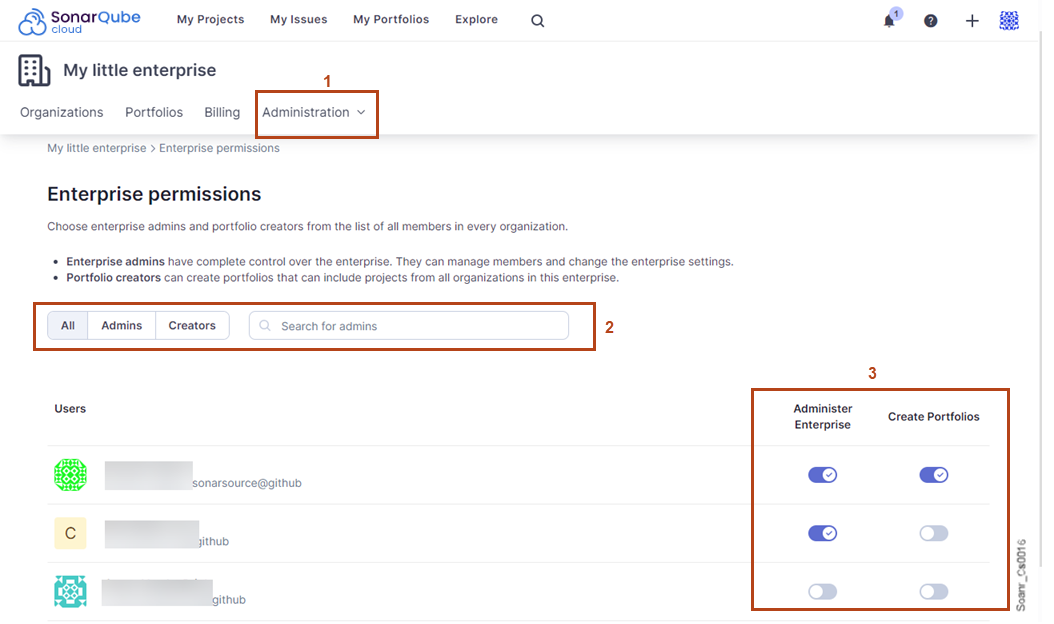Open the user account avatar
This screenshot has width=1054, height=624.
click(x=1009, y=21)
